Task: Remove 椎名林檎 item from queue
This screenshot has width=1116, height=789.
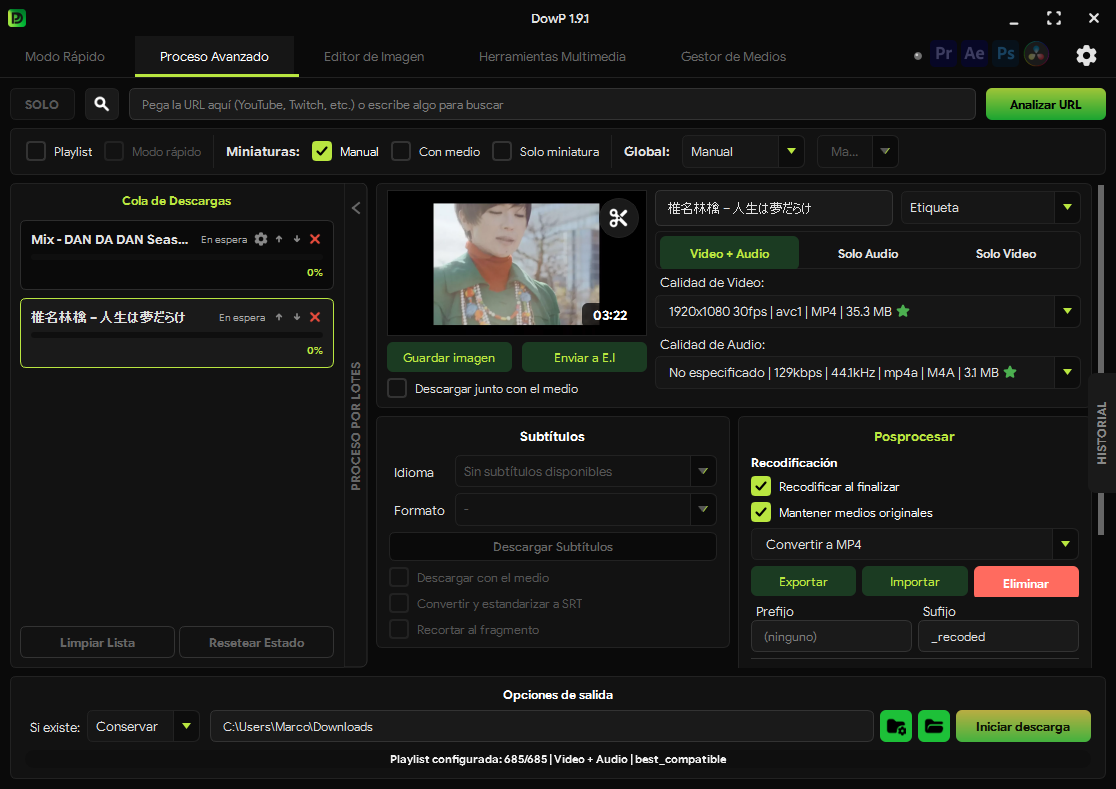Action: [315, 317]
